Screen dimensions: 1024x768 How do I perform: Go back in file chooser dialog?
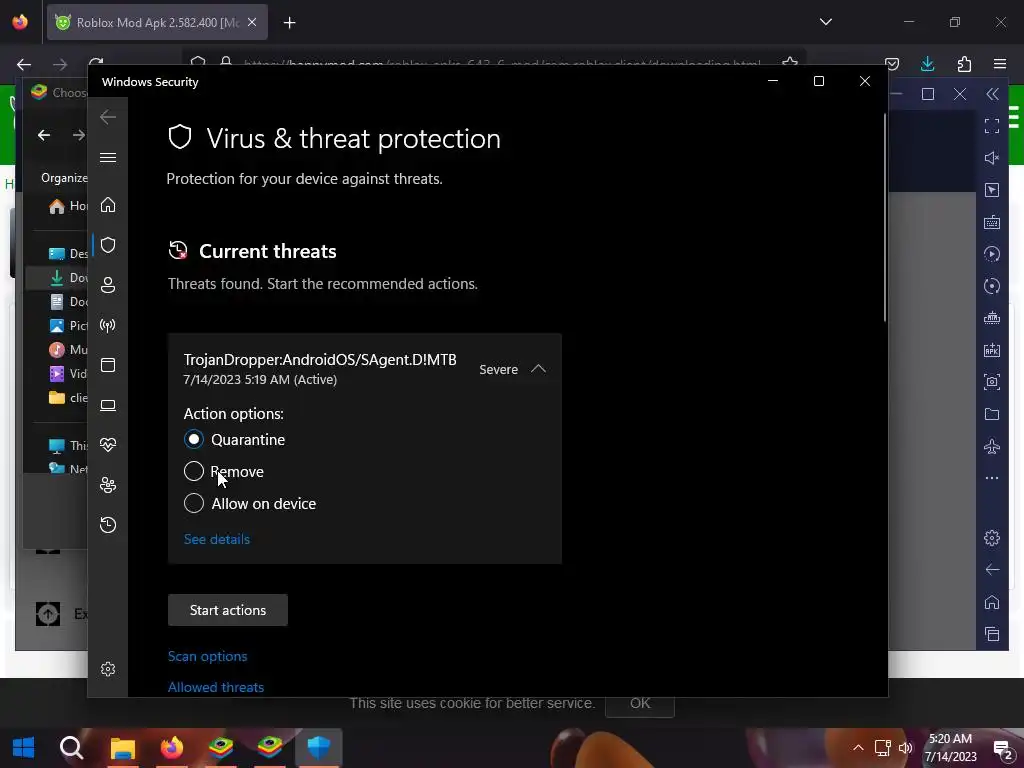pos(44,135)
